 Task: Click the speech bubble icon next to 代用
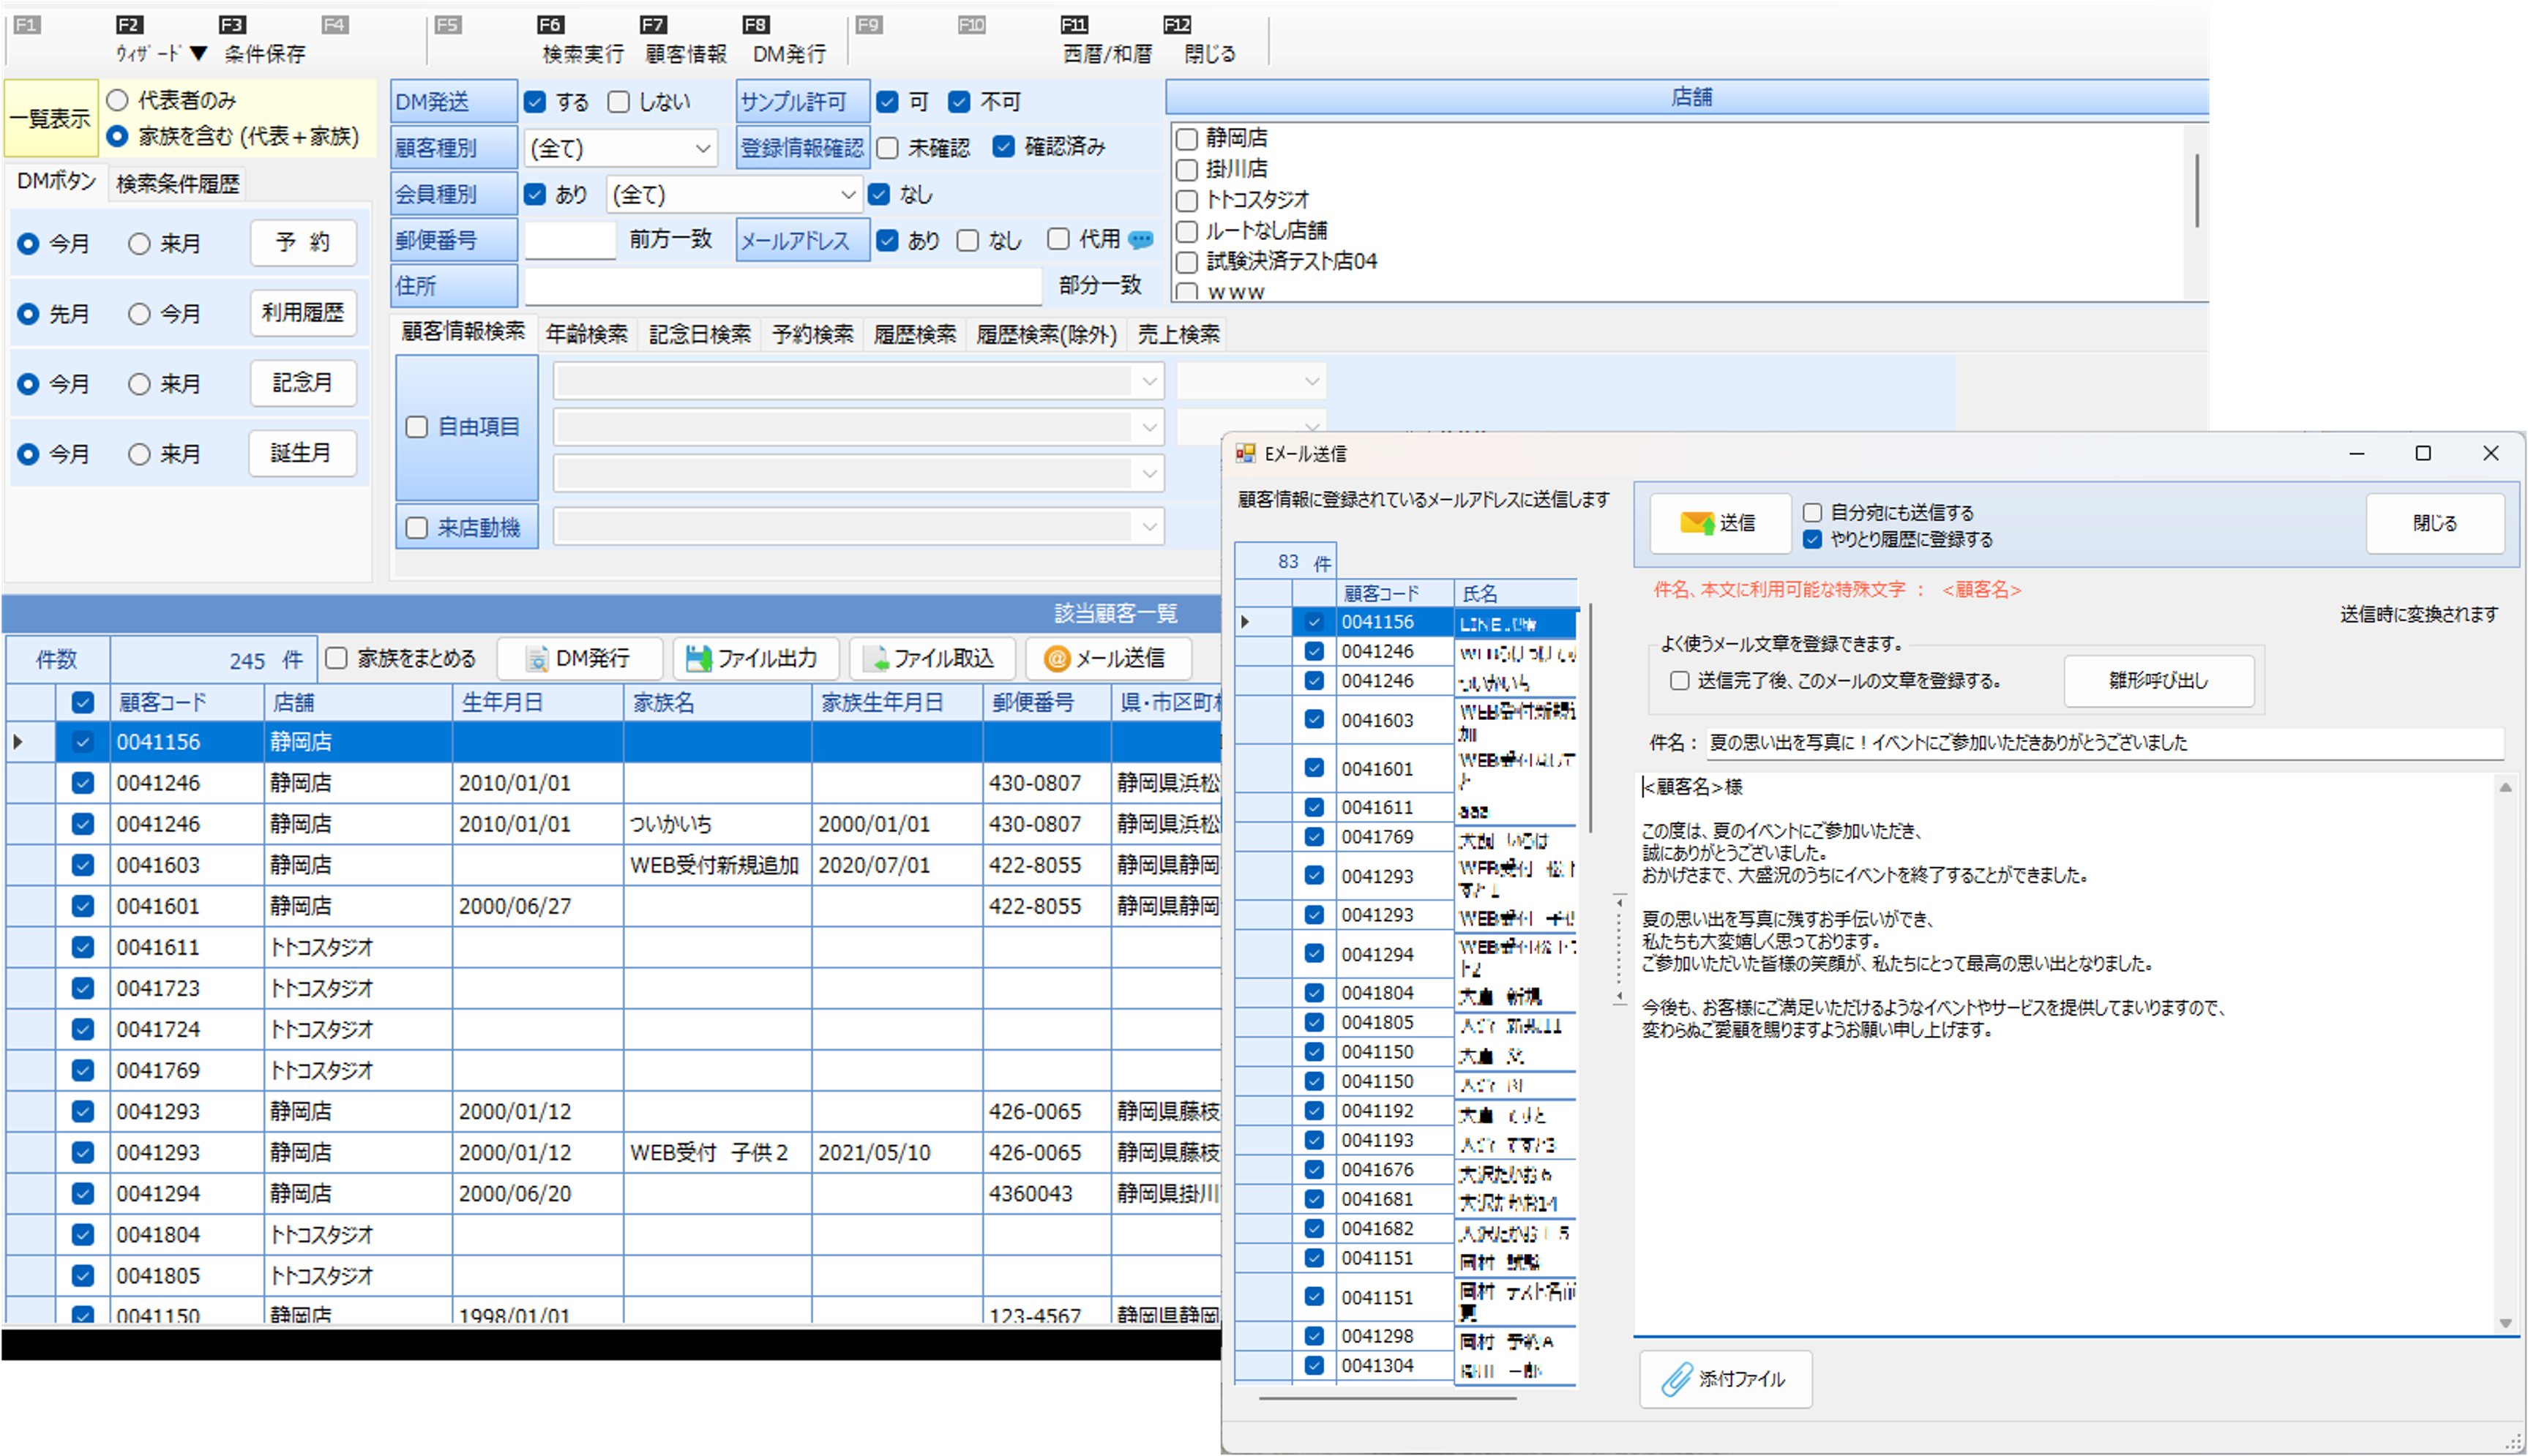pyautogui.click(x=1141, y=240)
